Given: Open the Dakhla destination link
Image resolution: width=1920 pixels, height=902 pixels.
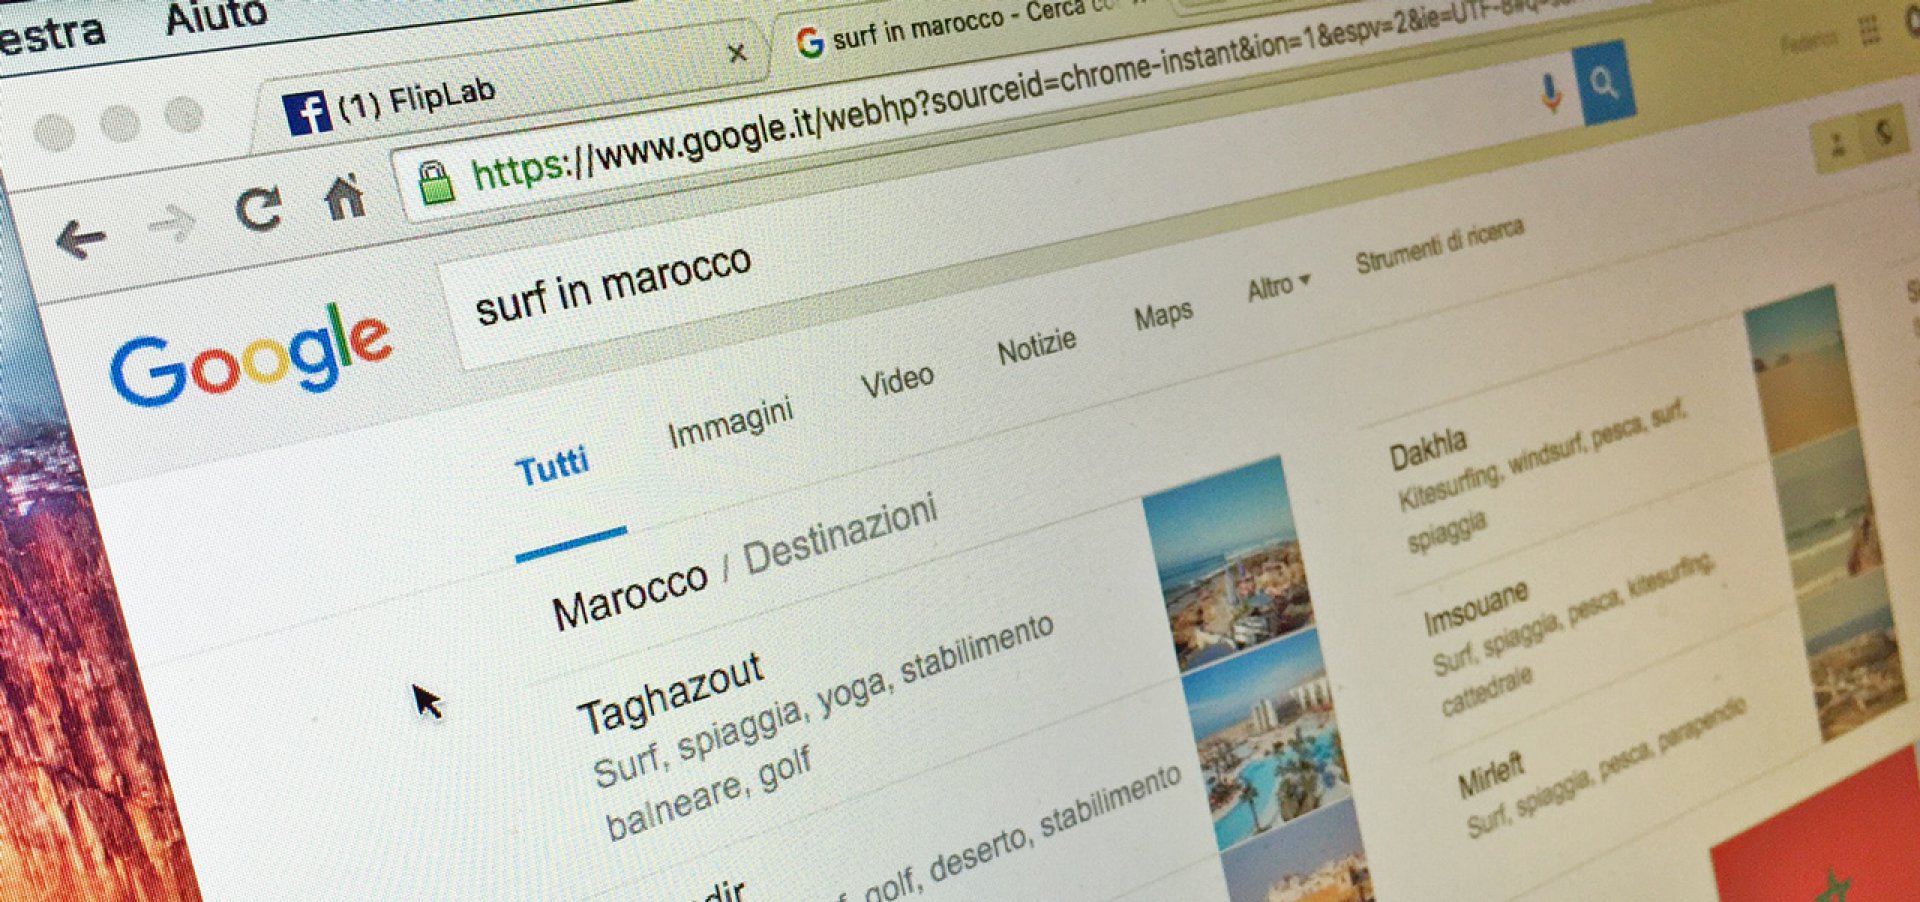Looking at the screenshot, I should pos(1427,449).
